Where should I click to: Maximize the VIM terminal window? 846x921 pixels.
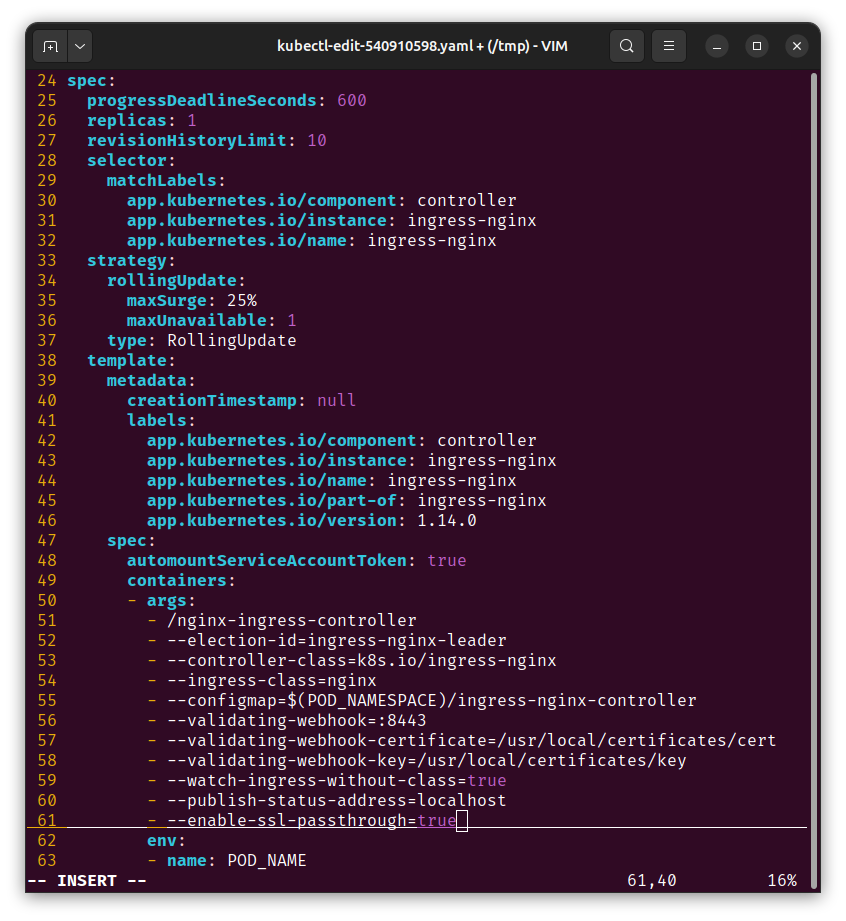coord(757,46)
